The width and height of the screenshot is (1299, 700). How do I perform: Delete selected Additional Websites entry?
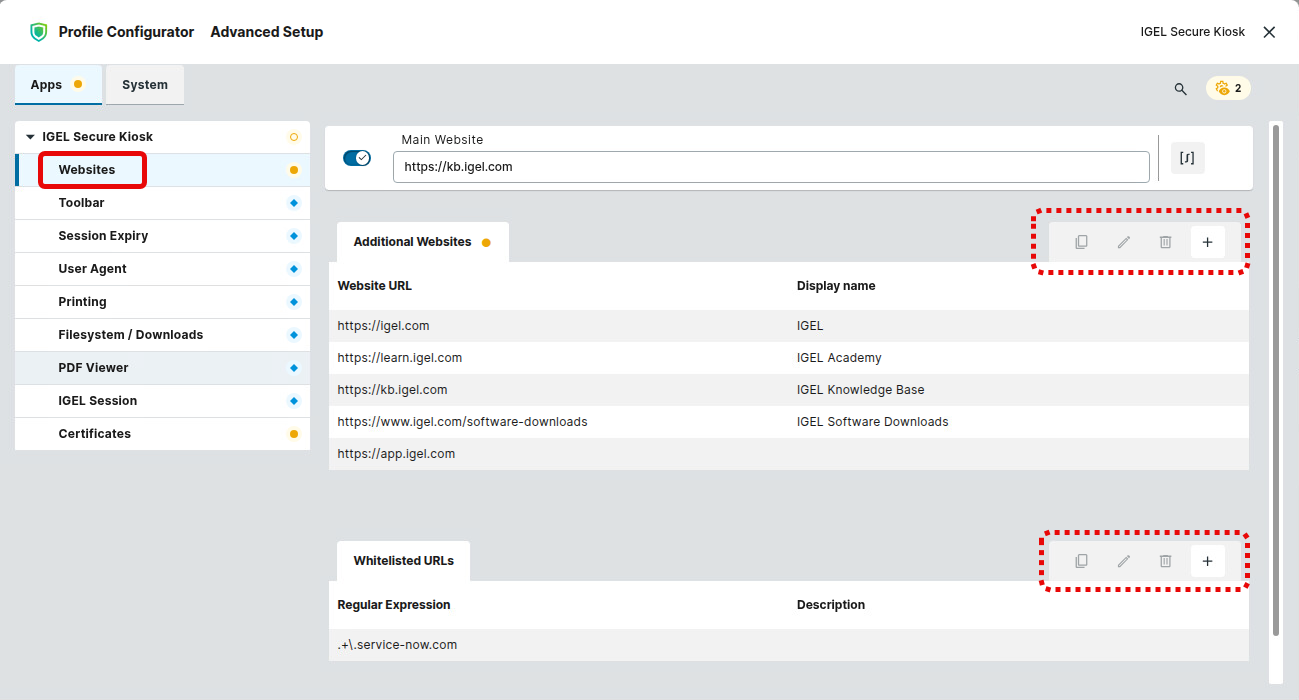click(x=1165, y=242)
